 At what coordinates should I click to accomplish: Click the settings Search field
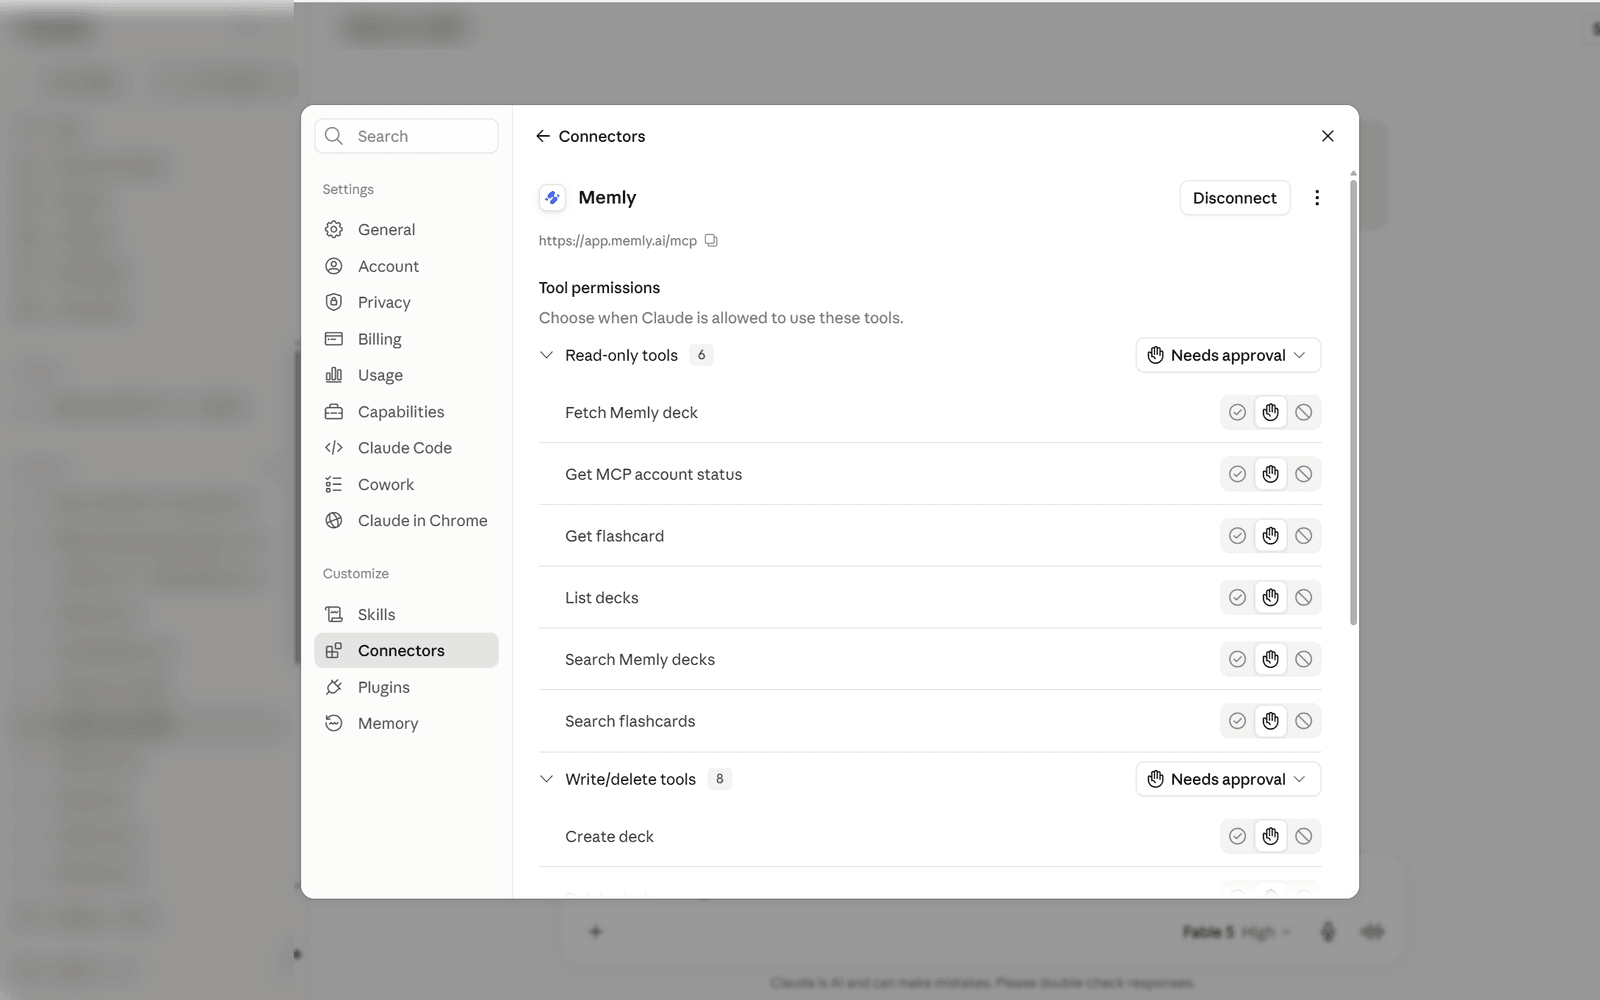click(x=406, y=136)
